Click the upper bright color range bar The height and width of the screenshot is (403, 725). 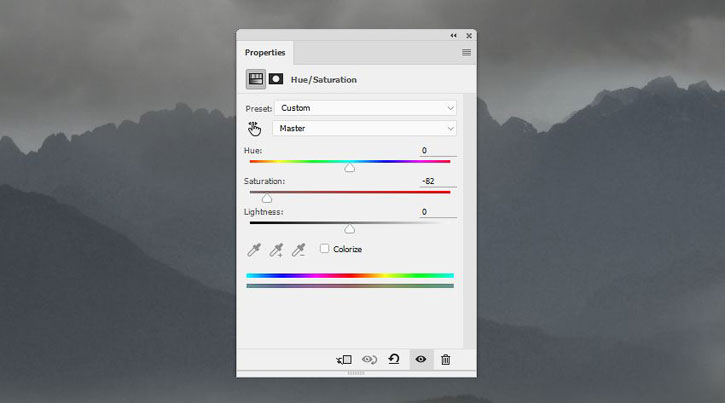click(350, 275)
